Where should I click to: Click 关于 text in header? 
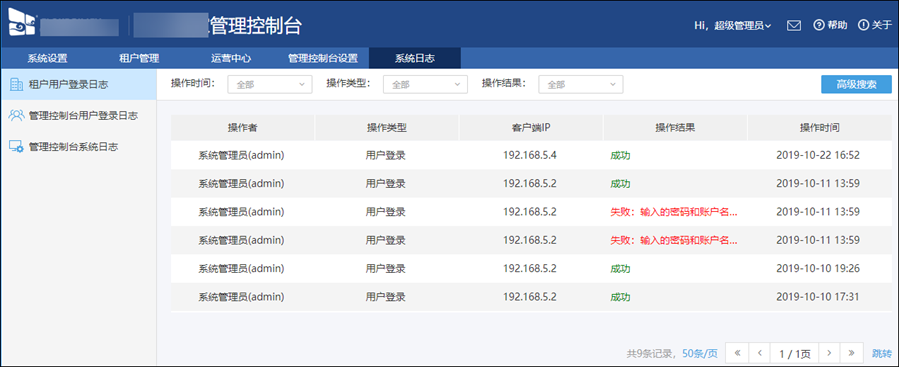(882, 25)
